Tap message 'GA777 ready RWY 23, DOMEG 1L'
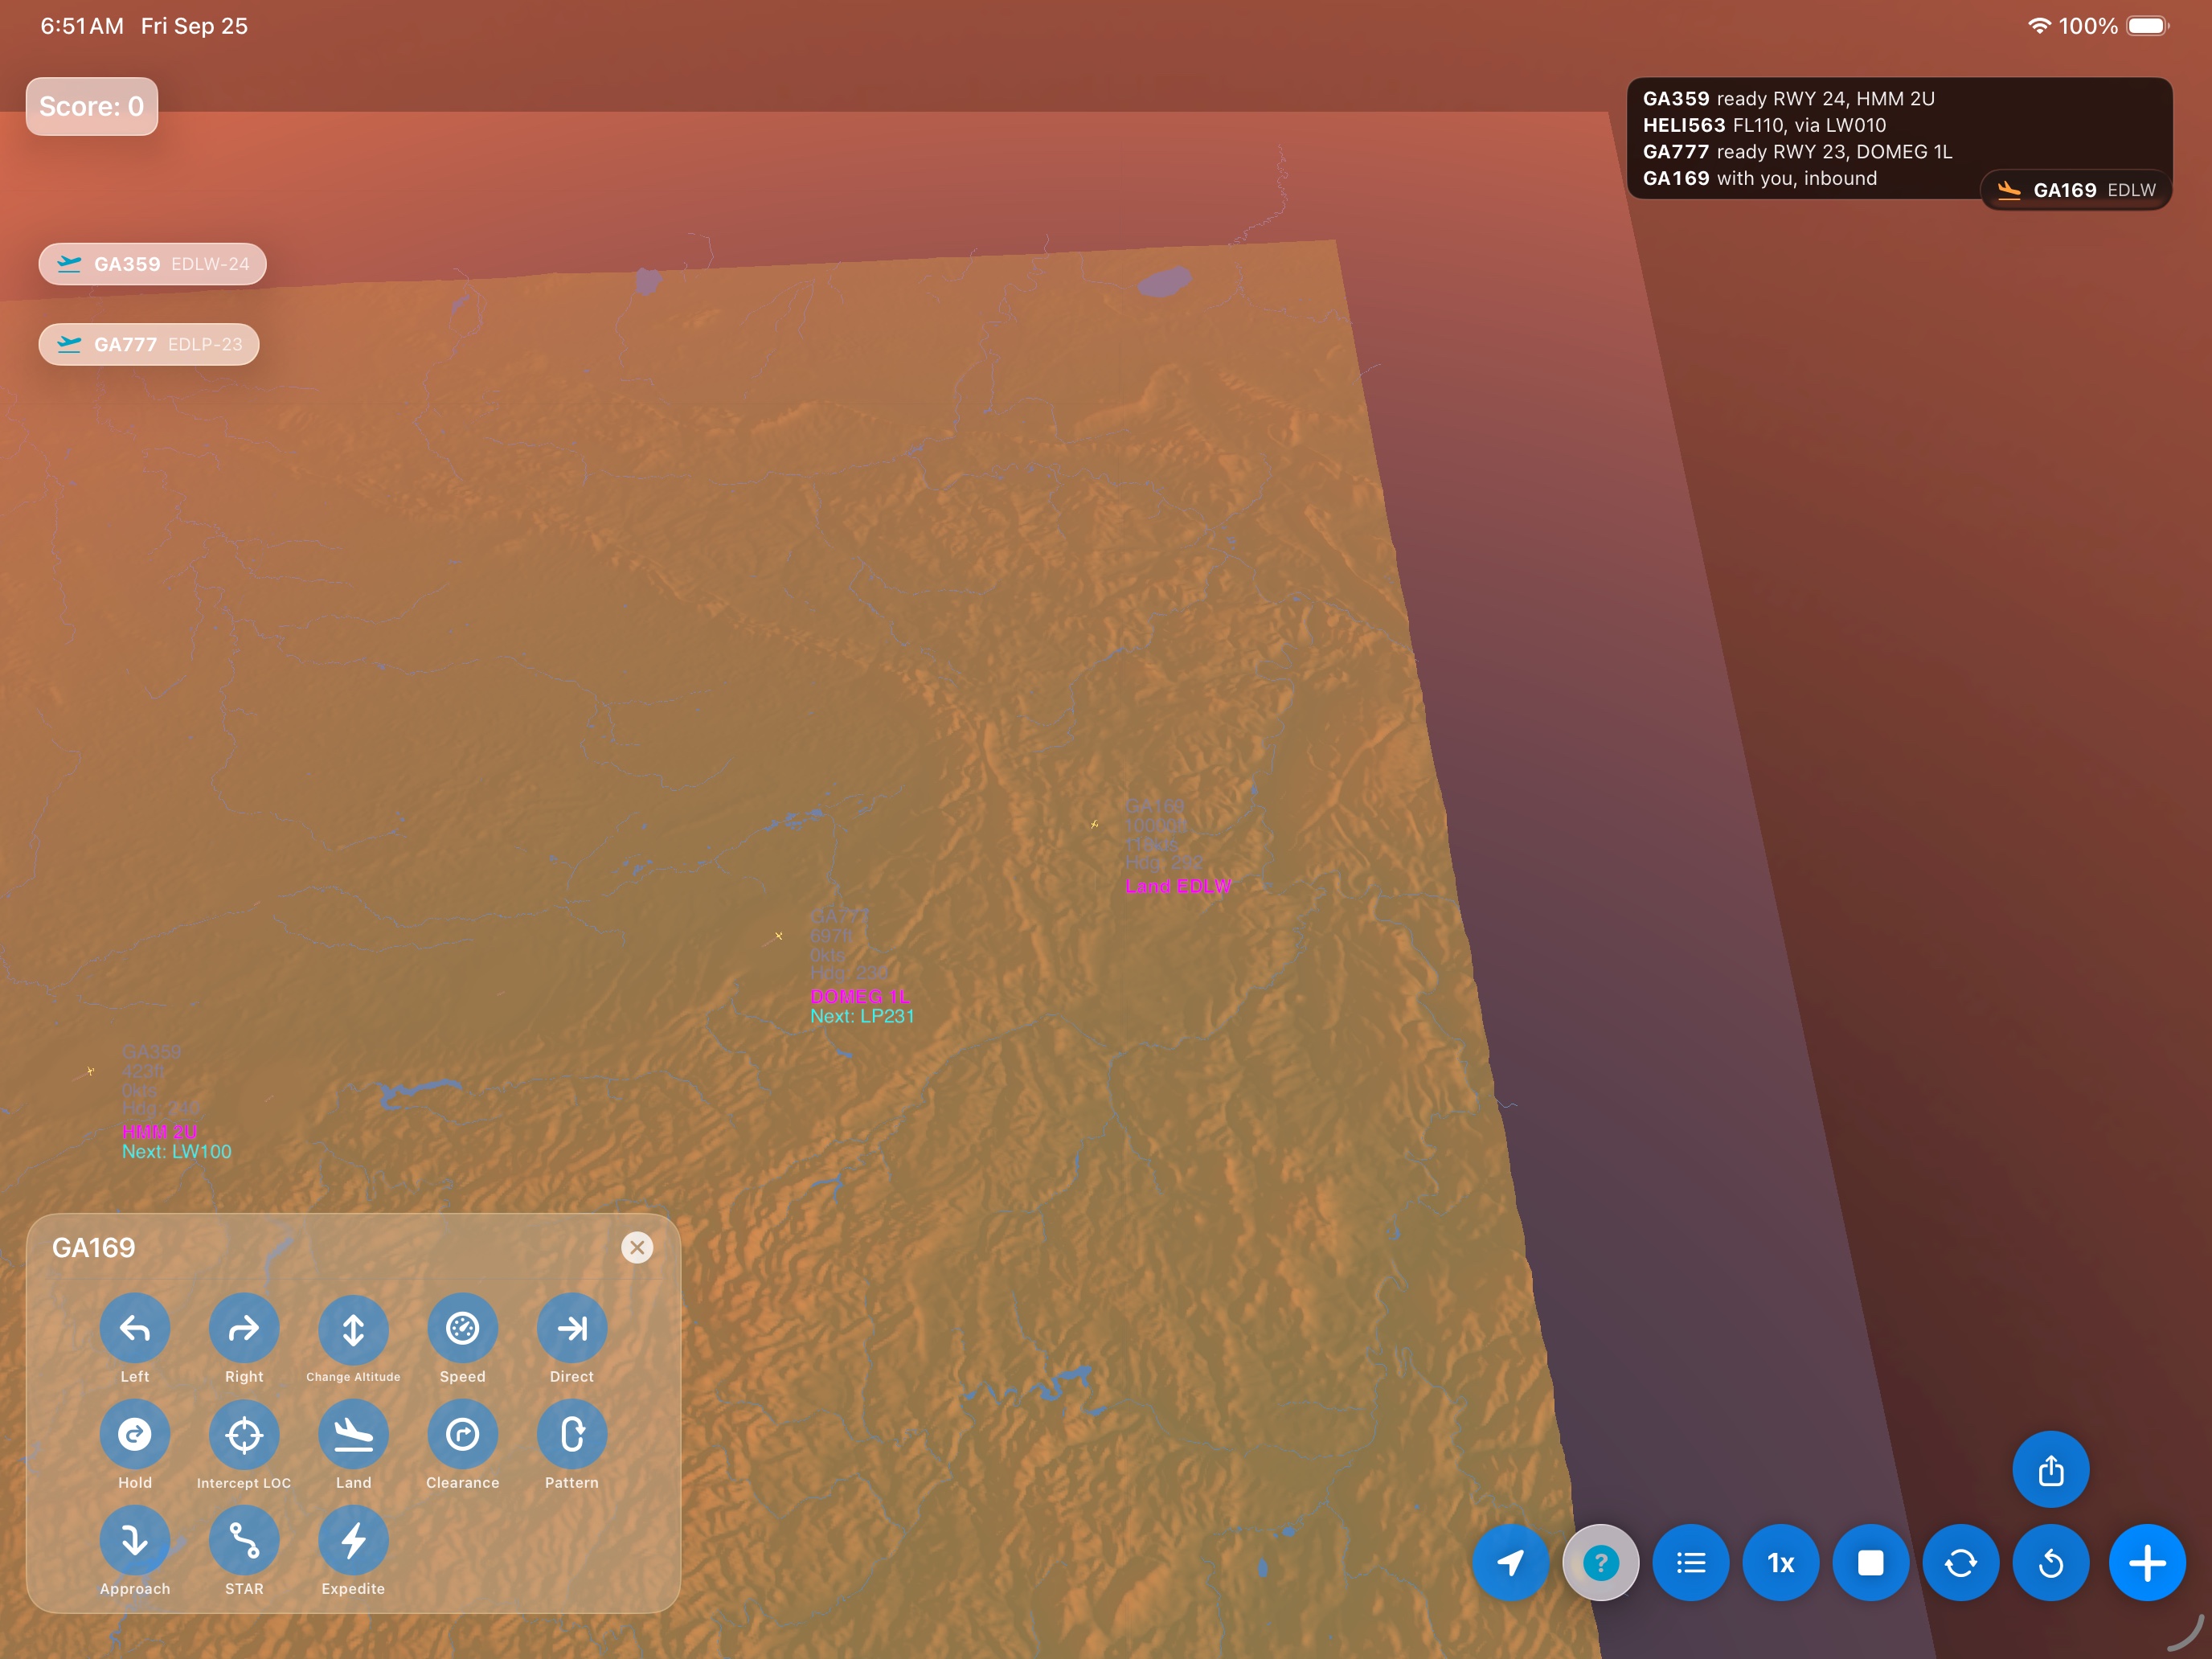Image resolution: width=2212 pixels, height=1659 pixels. [1797, 151]
